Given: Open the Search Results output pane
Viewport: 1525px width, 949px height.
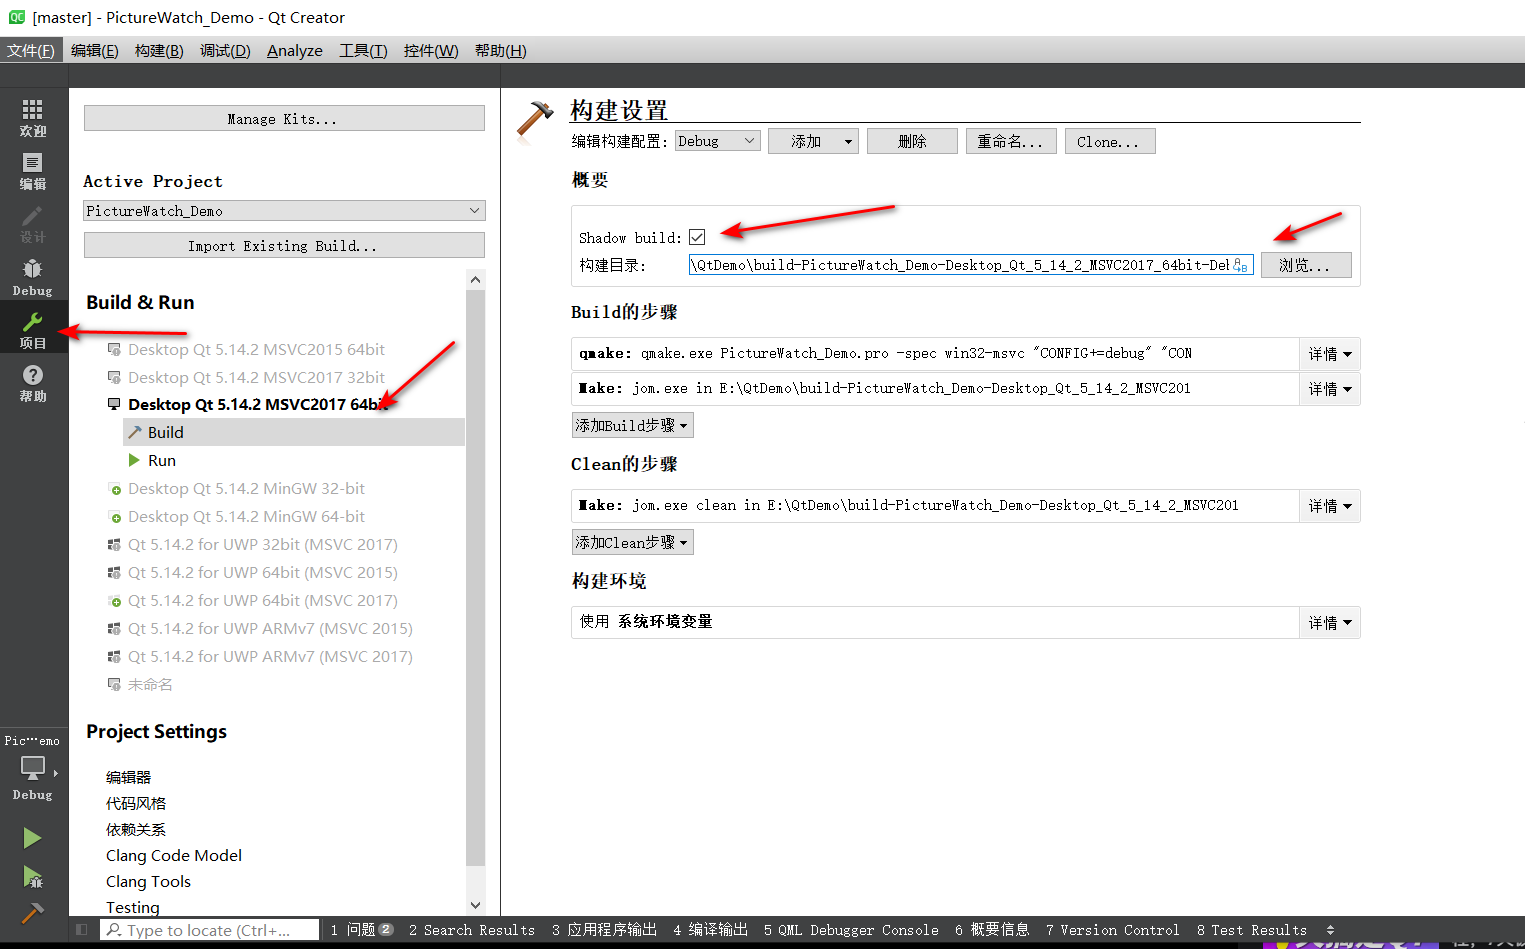Looking at the screenshot, I should (472, 930).
